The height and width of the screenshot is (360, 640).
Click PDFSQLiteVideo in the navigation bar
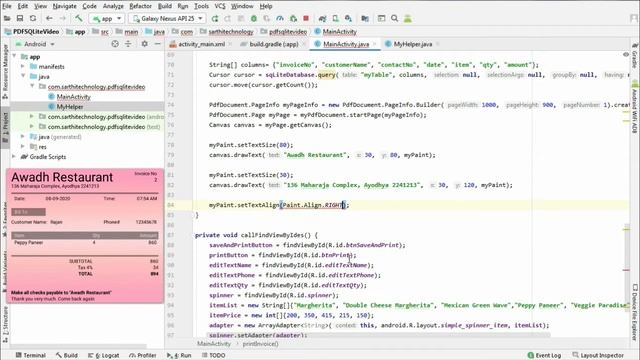[36, 31]
